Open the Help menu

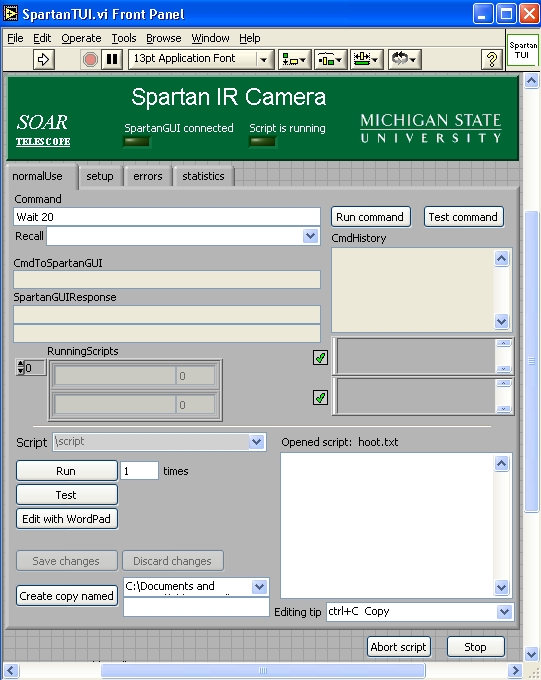249,38
